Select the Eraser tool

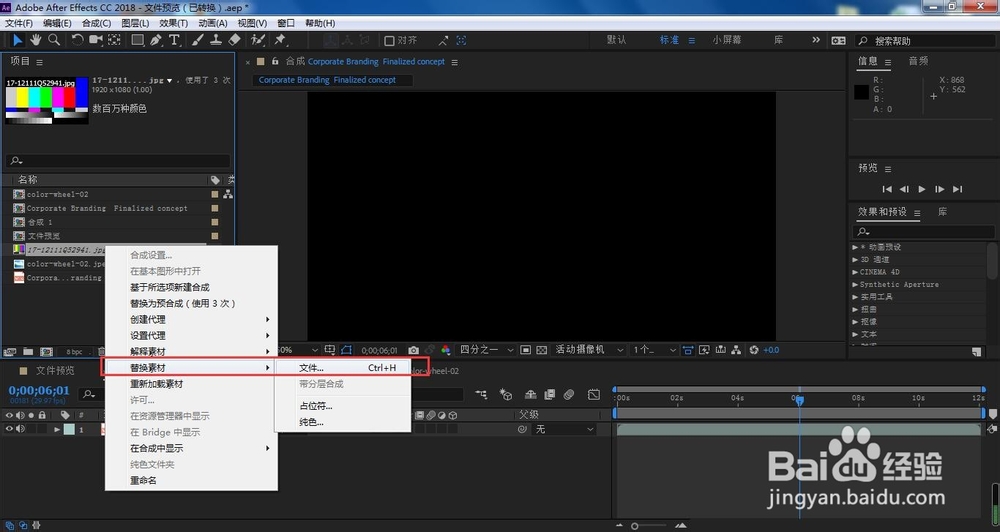(234, 40)
